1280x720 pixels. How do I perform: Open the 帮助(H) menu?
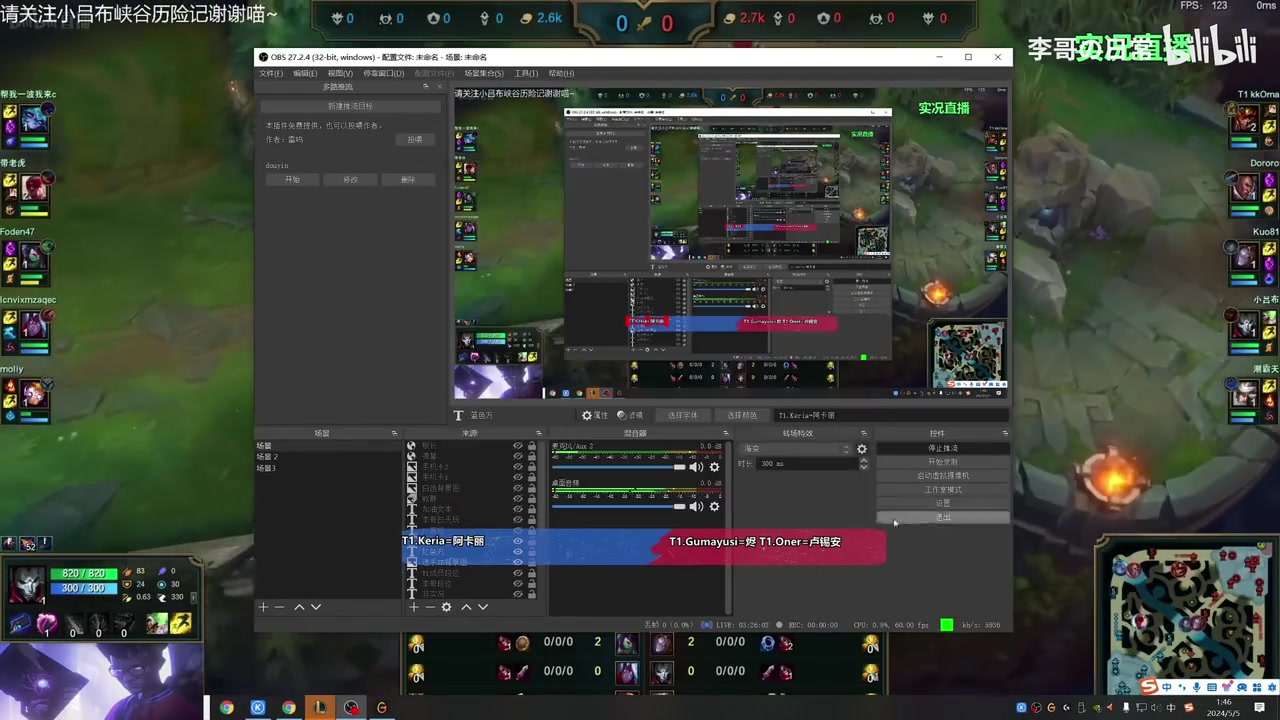point(561,73)
